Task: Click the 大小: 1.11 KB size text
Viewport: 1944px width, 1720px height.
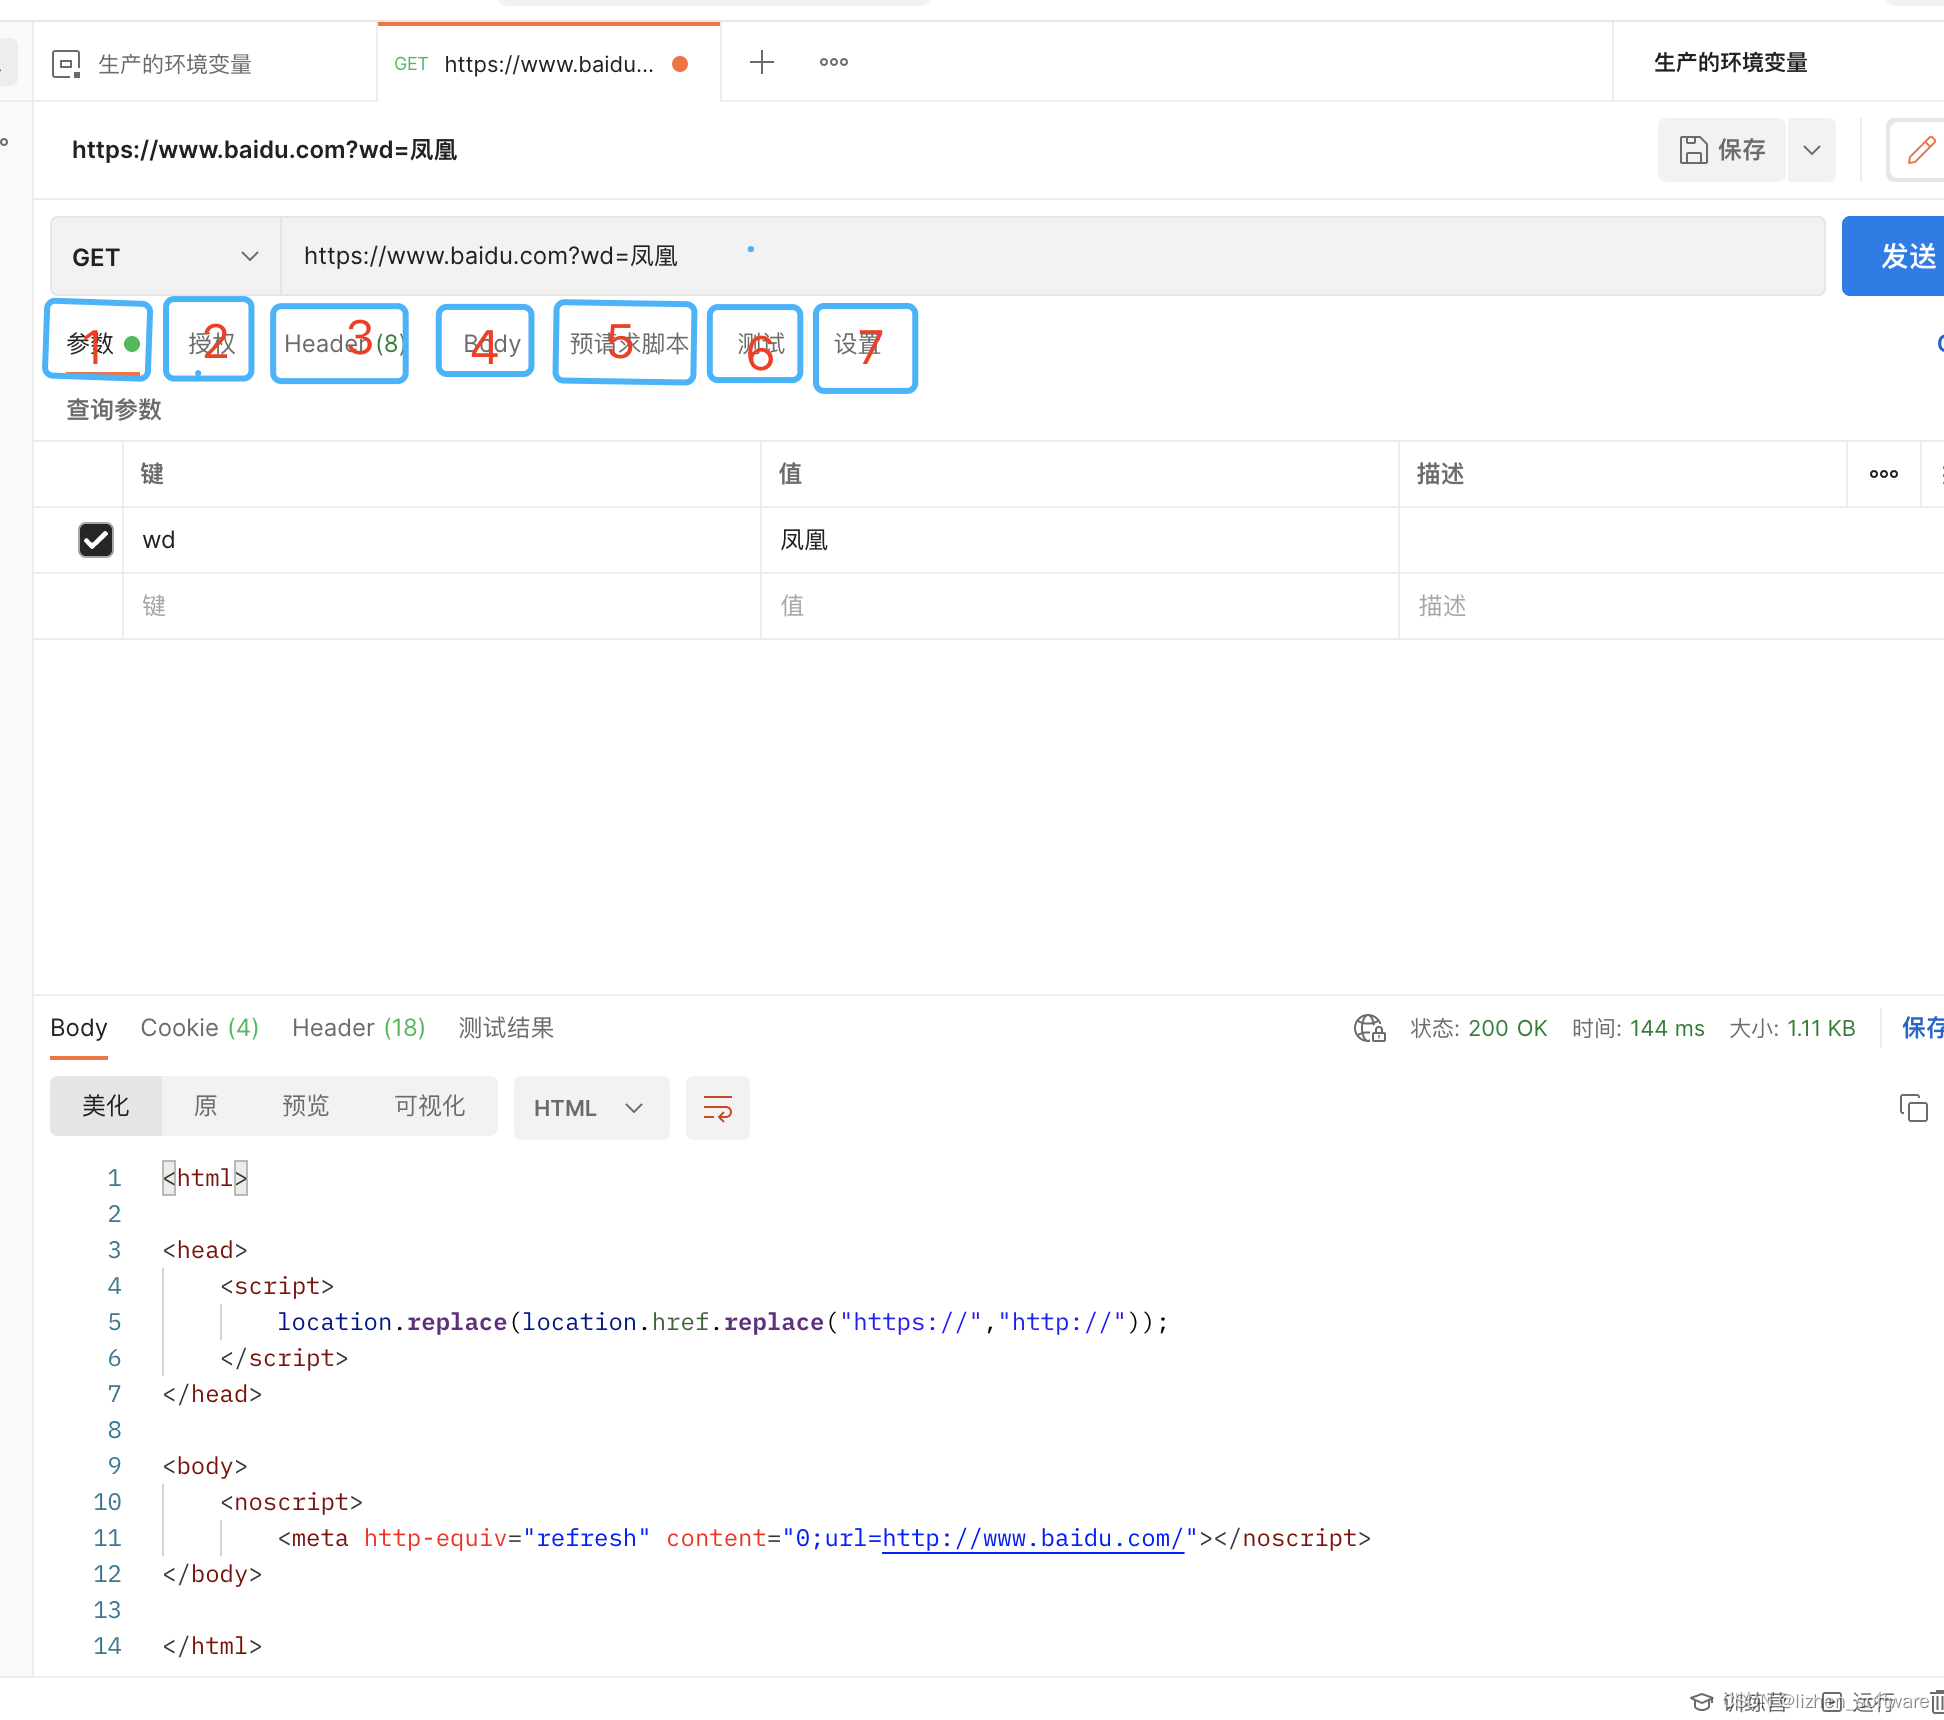Action: click(x=1792, y=1028)
